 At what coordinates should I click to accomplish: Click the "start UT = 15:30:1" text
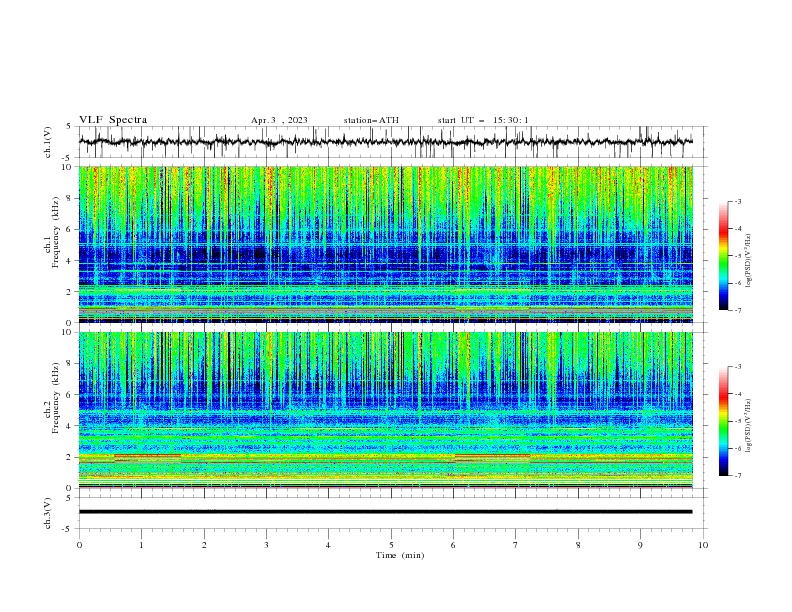[x=483, y=120]
